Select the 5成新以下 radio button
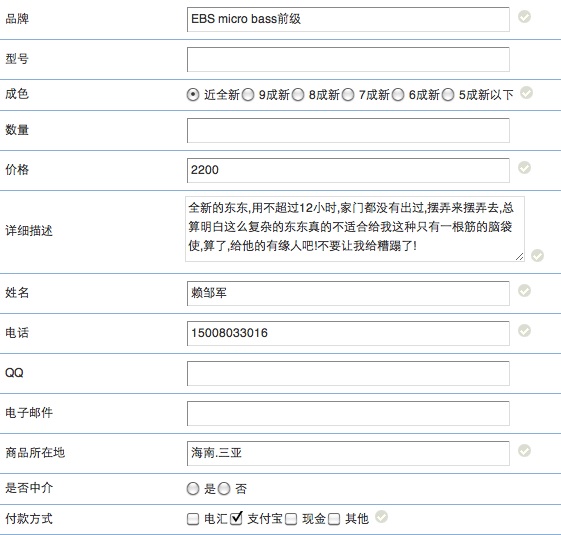561x535 pixels. coord(448,95)
